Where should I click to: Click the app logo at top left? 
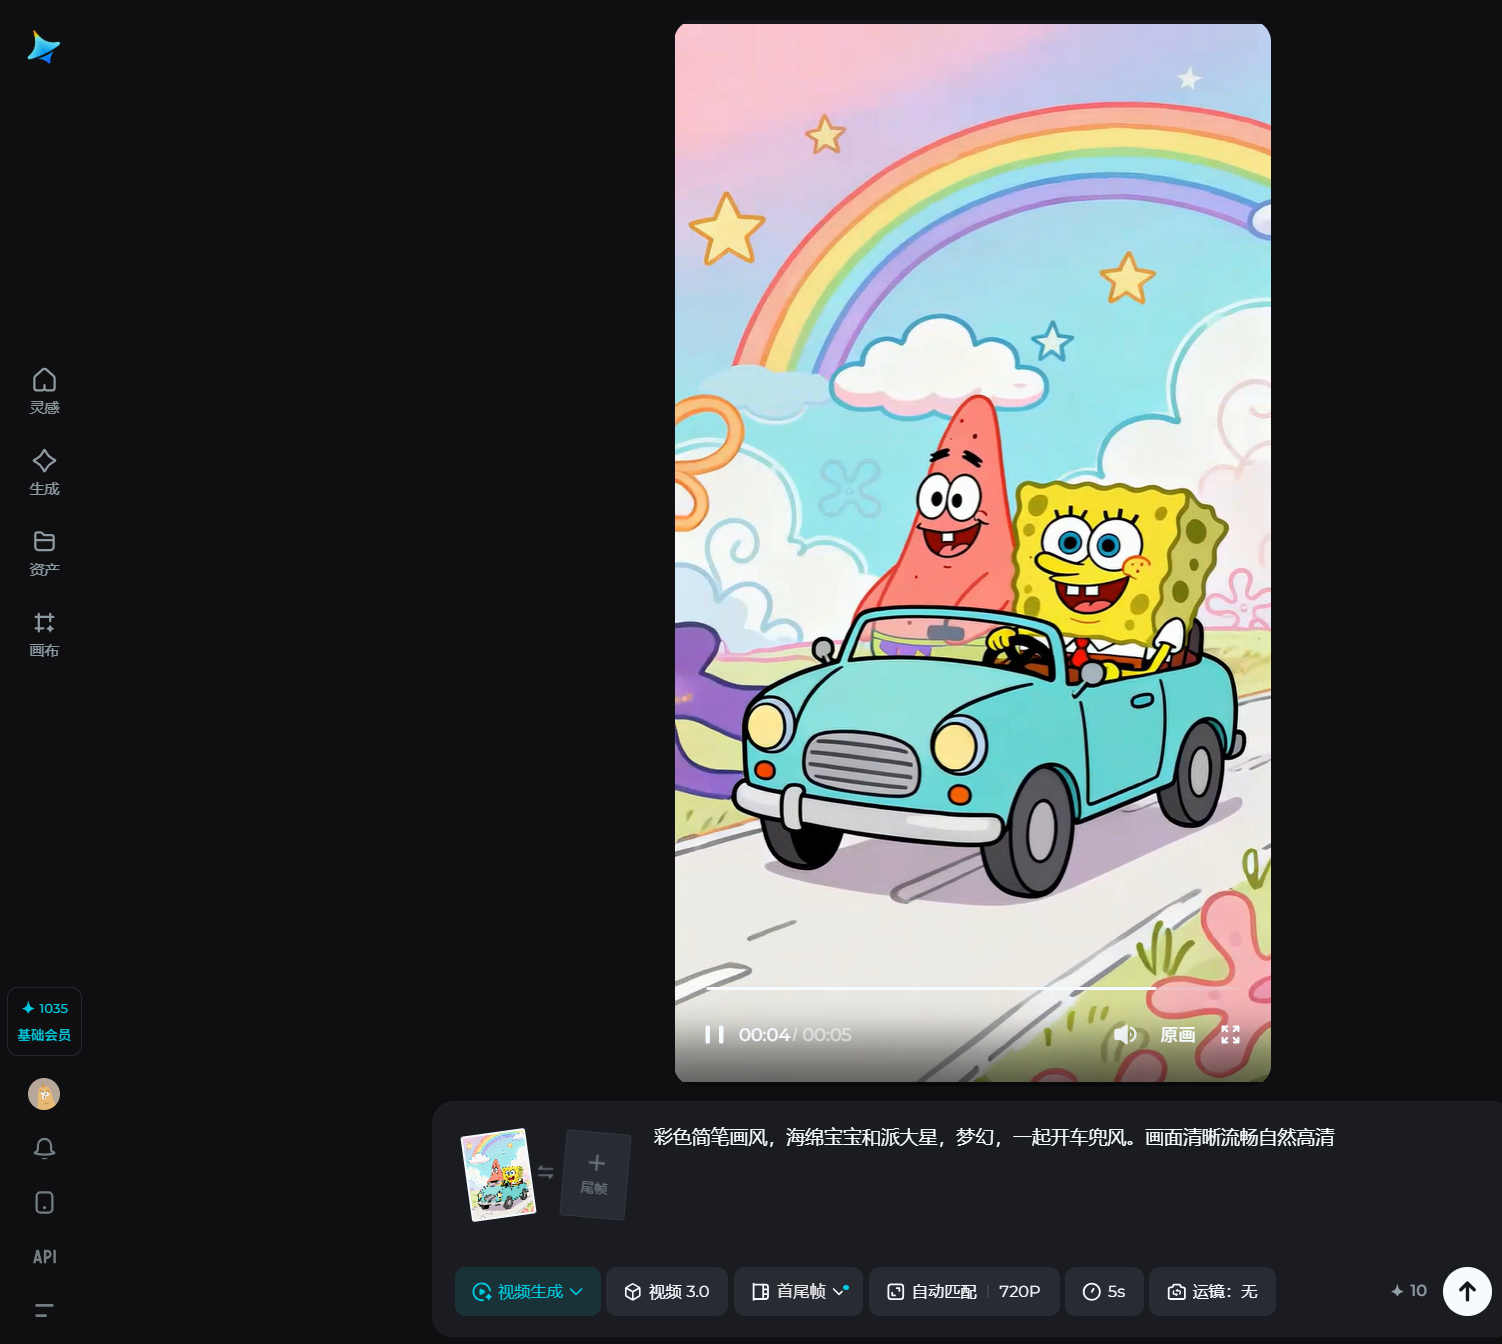click(x=43, y=47)
